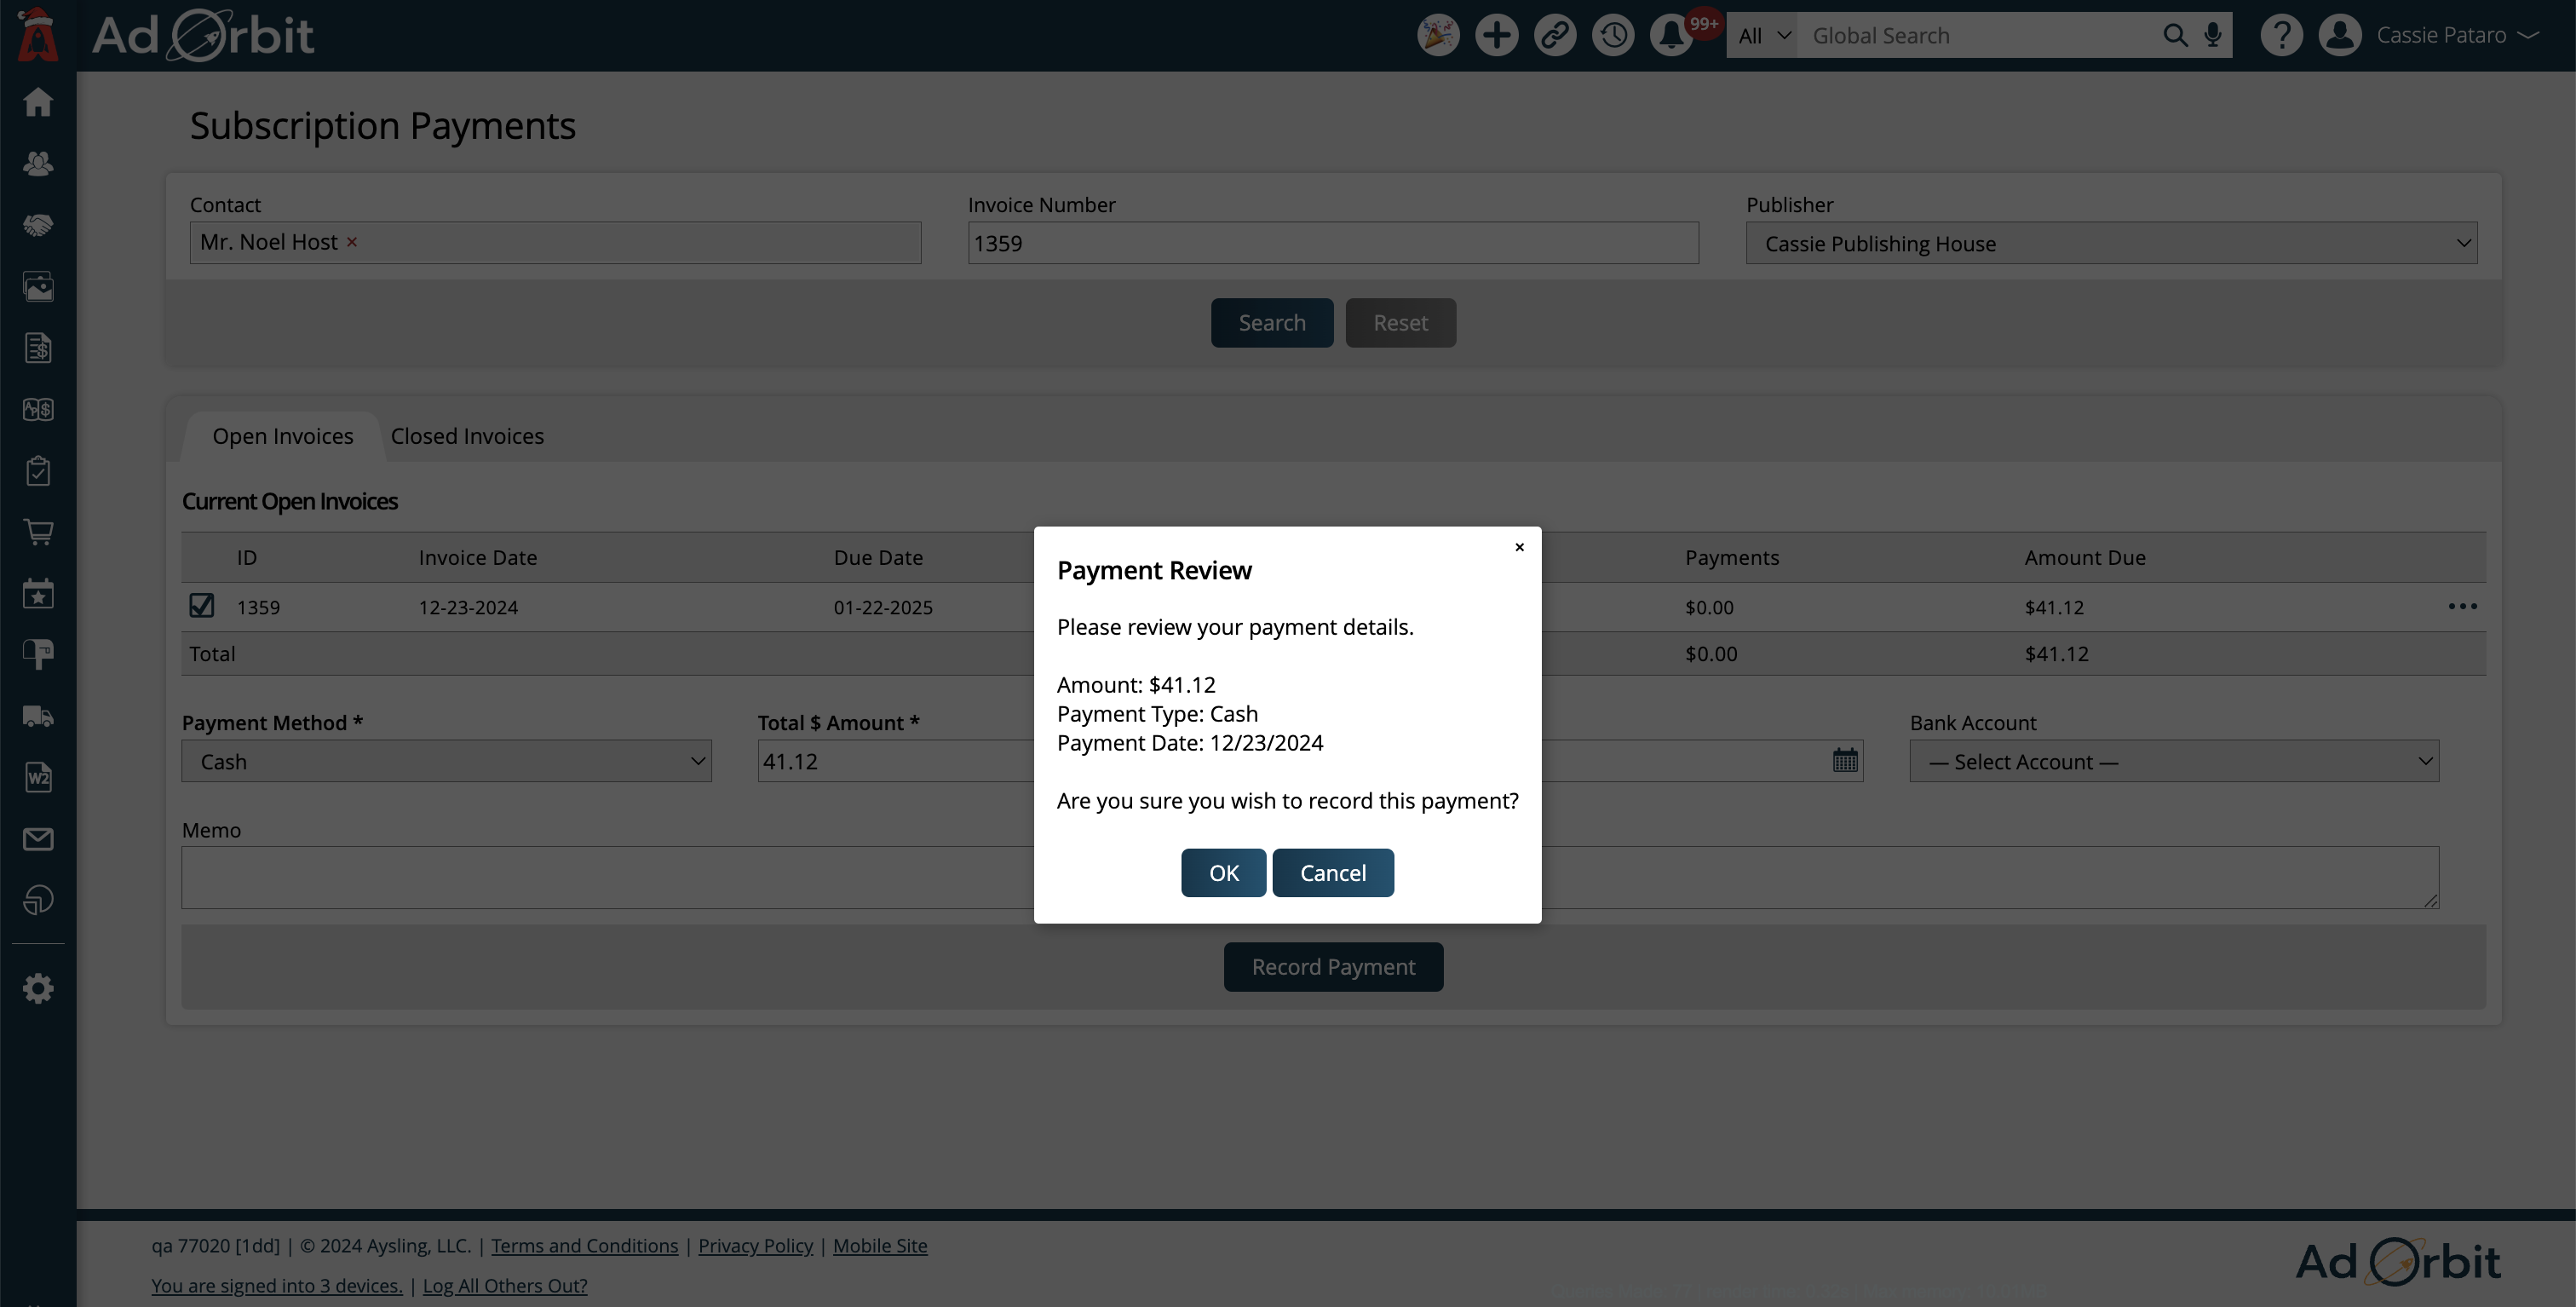Expand the Bank Account Select Account dropdown
The height and width of the screenshot is (1307, 2576).
tap(2173, 761)
